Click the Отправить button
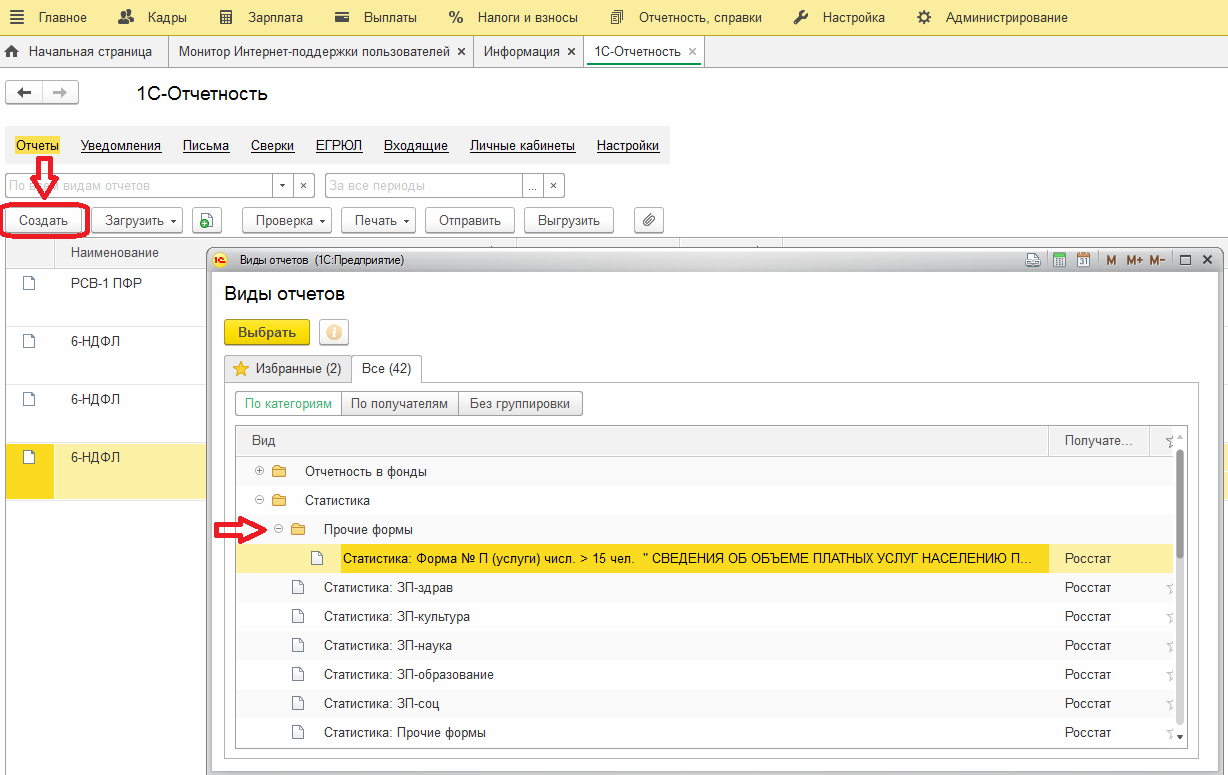The width and height of the screenshot is (1228, 775). (470, 221)
